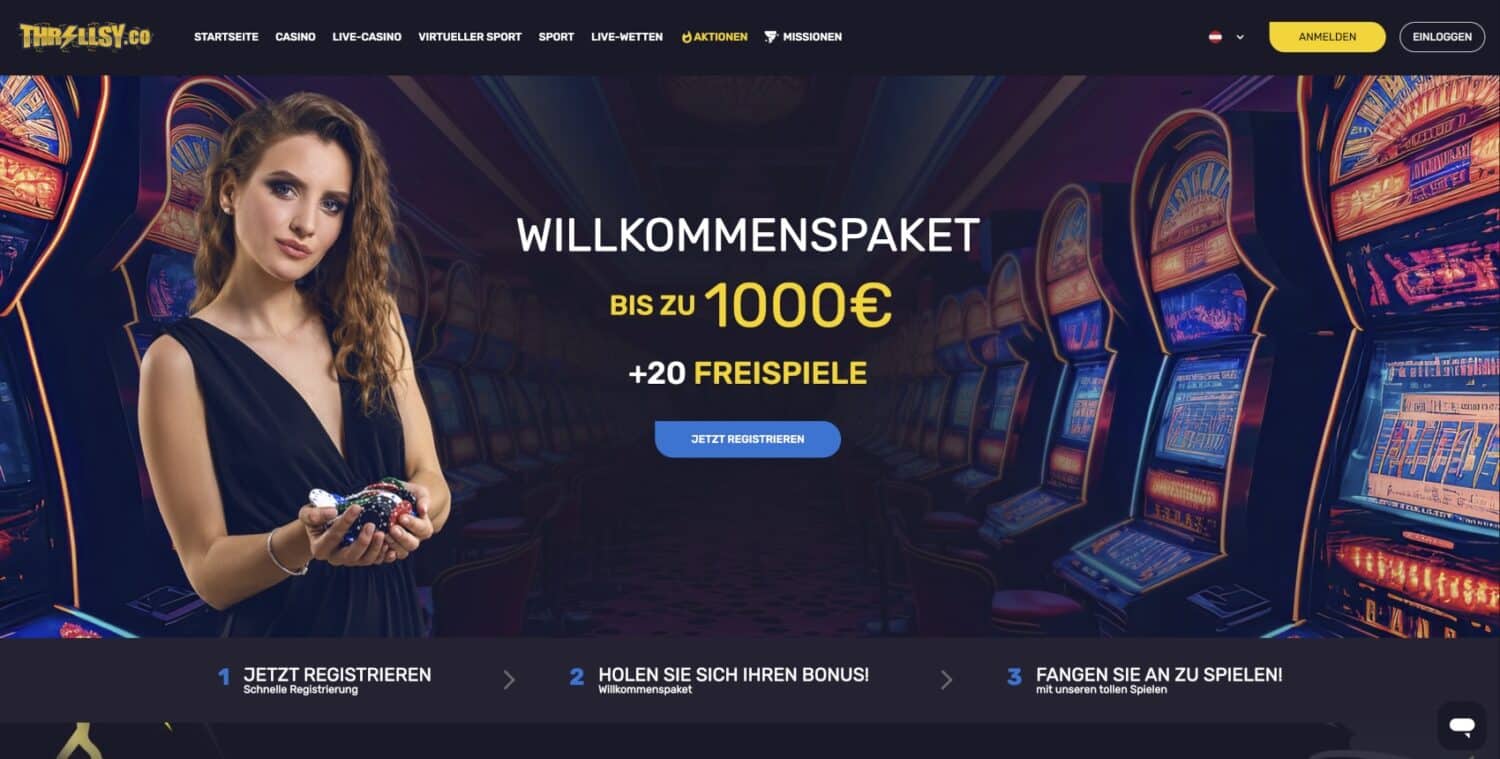Open the Startseite menu item
Viewport: 1500px width, 759px height.
(226, 37)
